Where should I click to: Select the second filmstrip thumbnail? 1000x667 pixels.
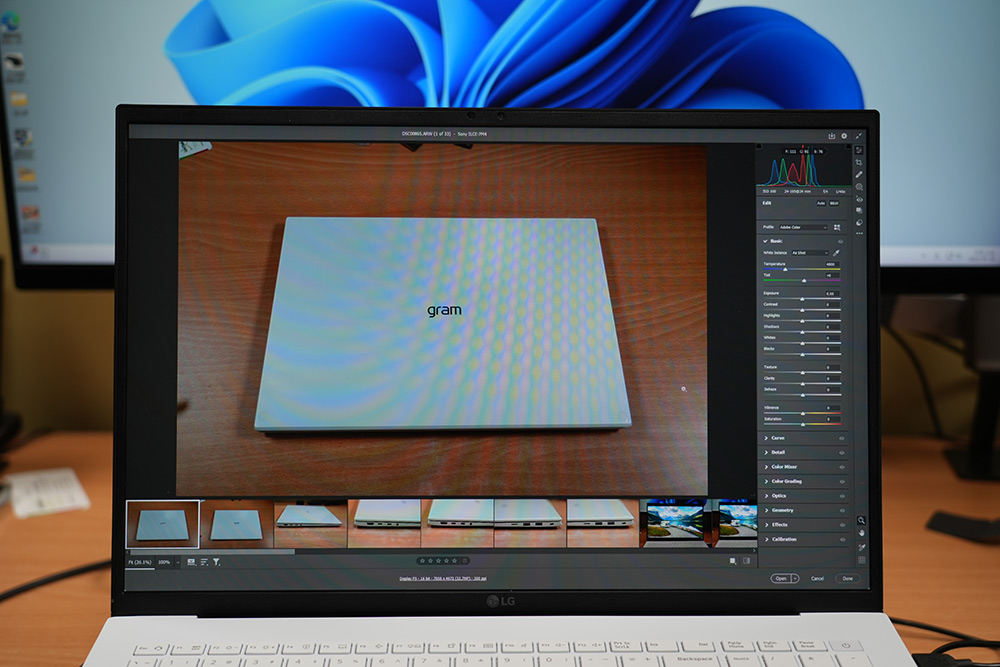point(237,524)
